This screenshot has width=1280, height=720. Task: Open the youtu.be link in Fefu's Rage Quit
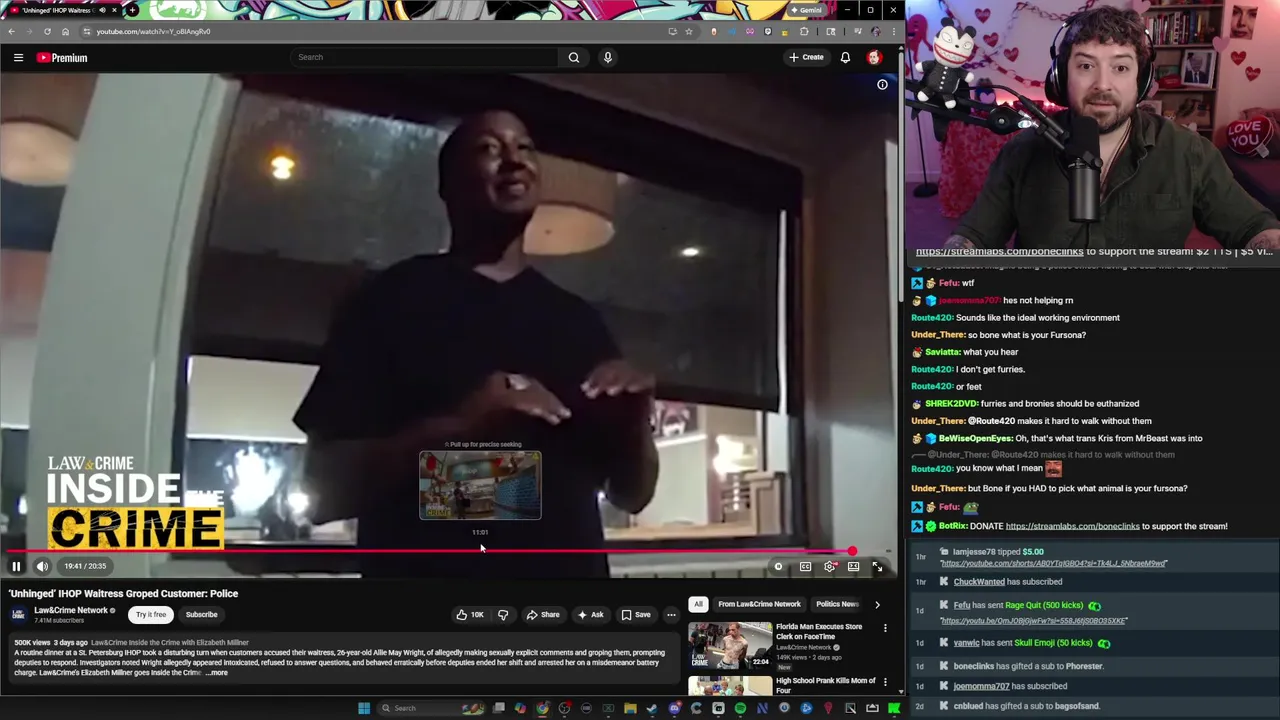pyautogui.click(x=1034, y=621)
